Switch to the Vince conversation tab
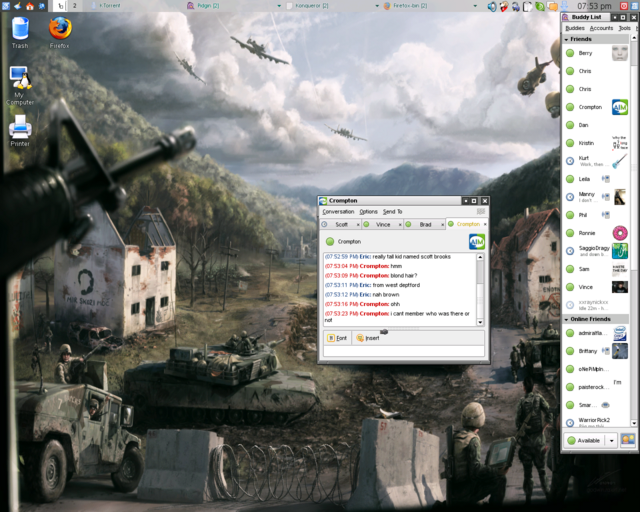Screen dimensions: 640x512 pos(383,225)
